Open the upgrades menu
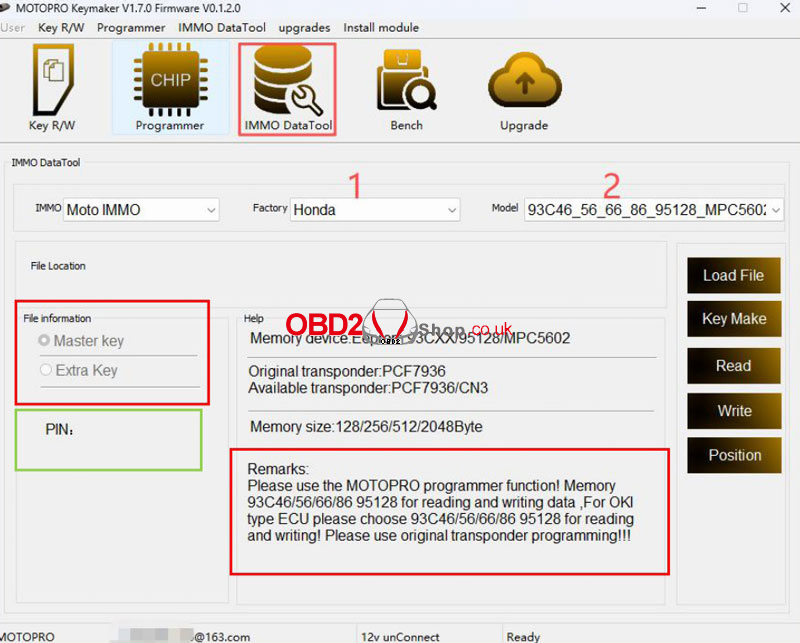Screen dimensions: 800x643 click(305, 28)
